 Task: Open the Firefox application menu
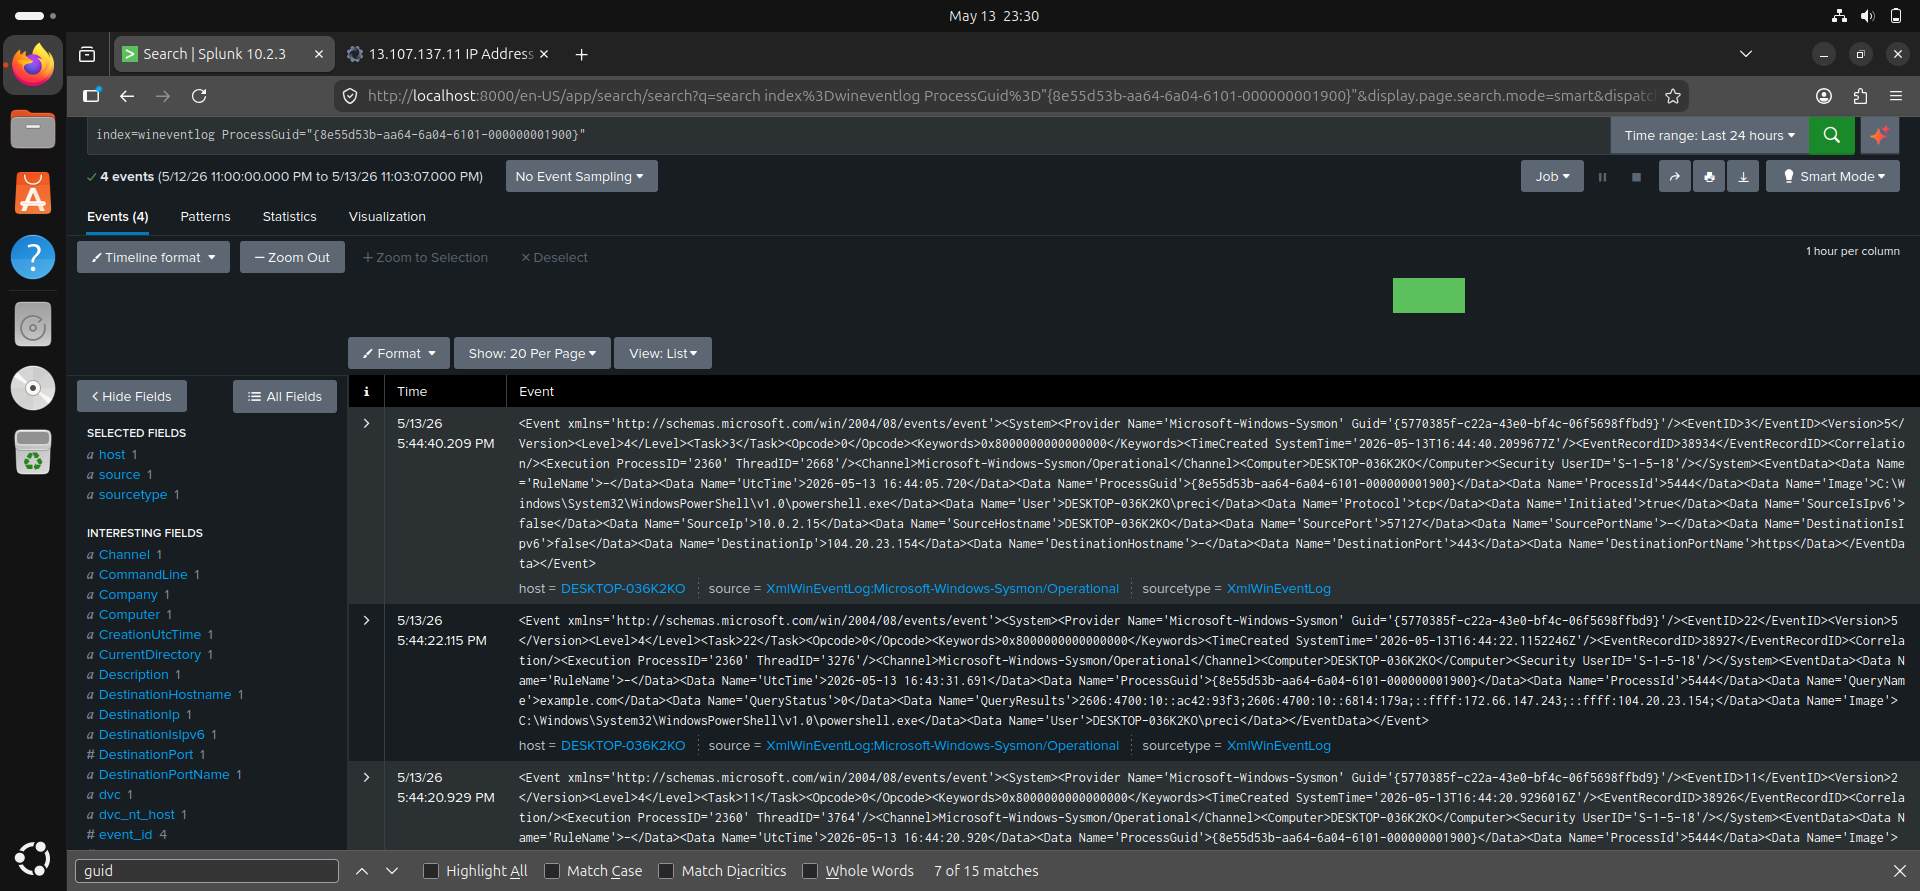[x=1896, y=96]
